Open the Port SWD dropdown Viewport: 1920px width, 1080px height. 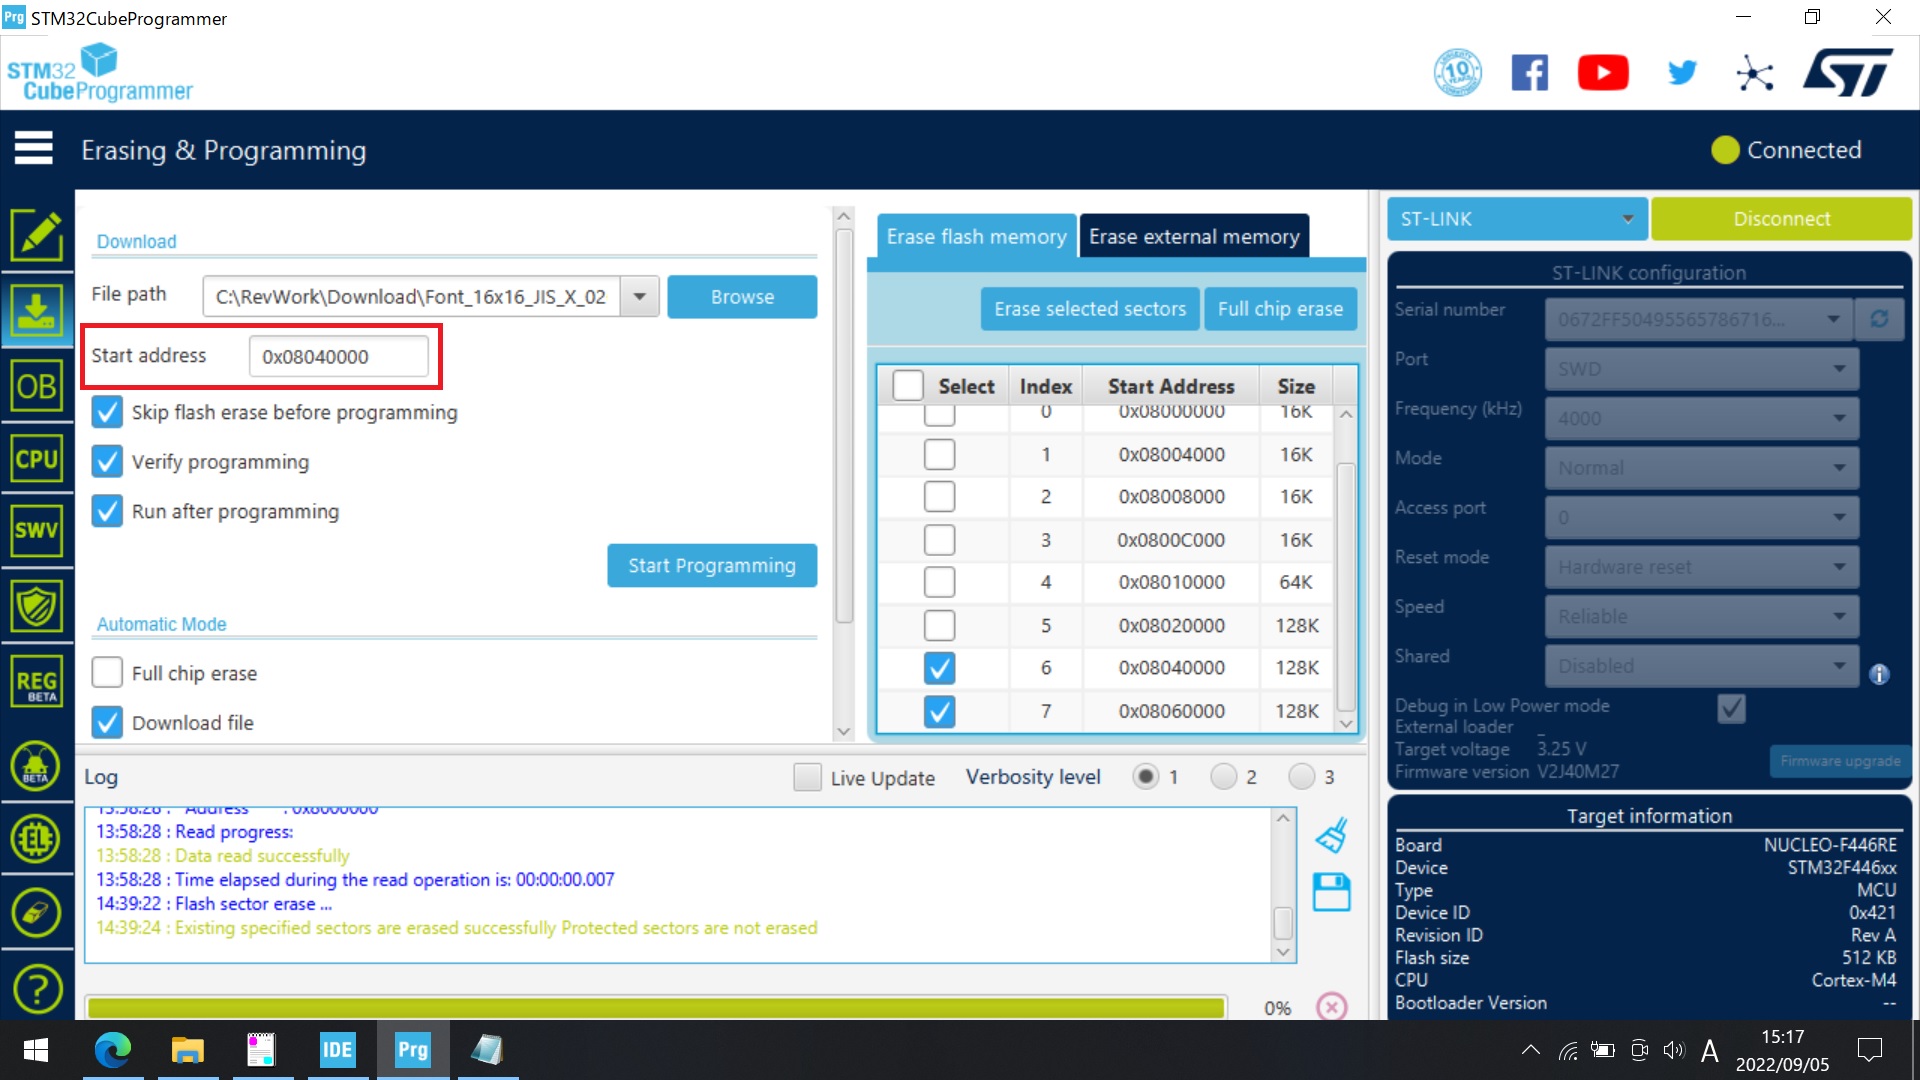pos(1702,368)
